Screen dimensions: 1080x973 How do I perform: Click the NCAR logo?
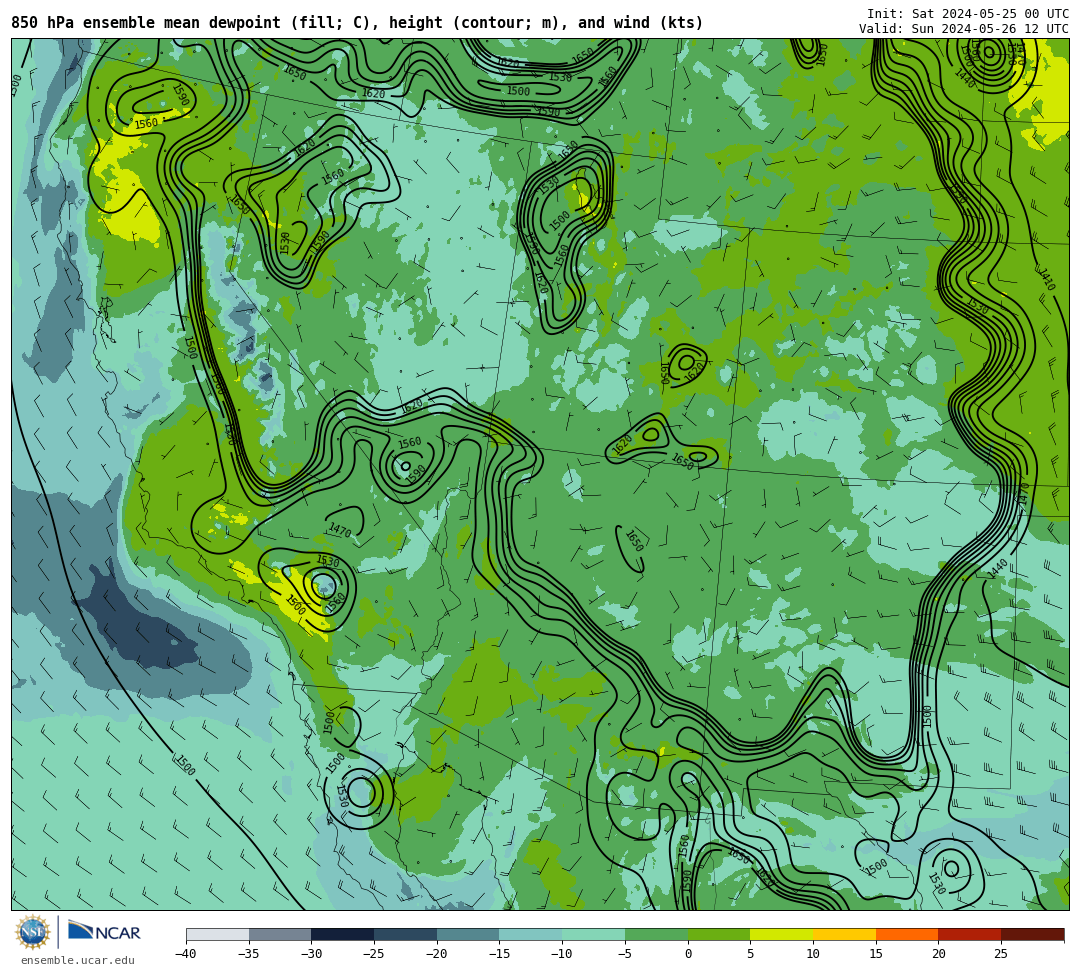click(x=104, y=932)
